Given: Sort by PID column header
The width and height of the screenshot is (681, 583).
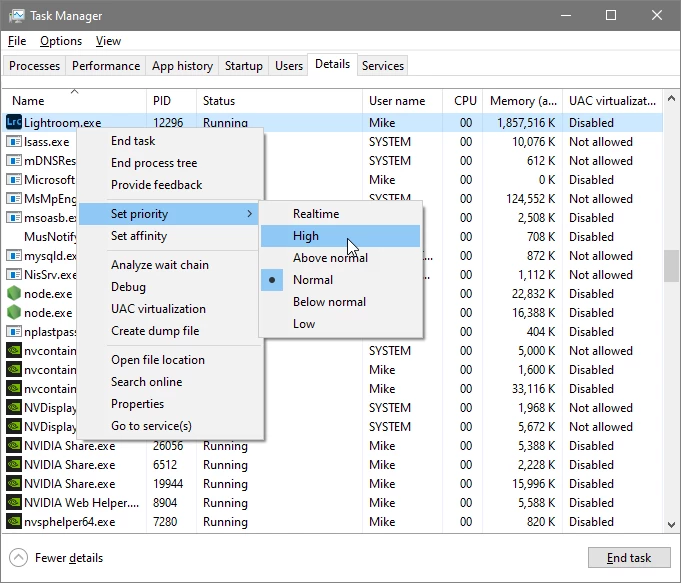Looking at the screenshot, I should pyautogui.click(x=172, y=101).
